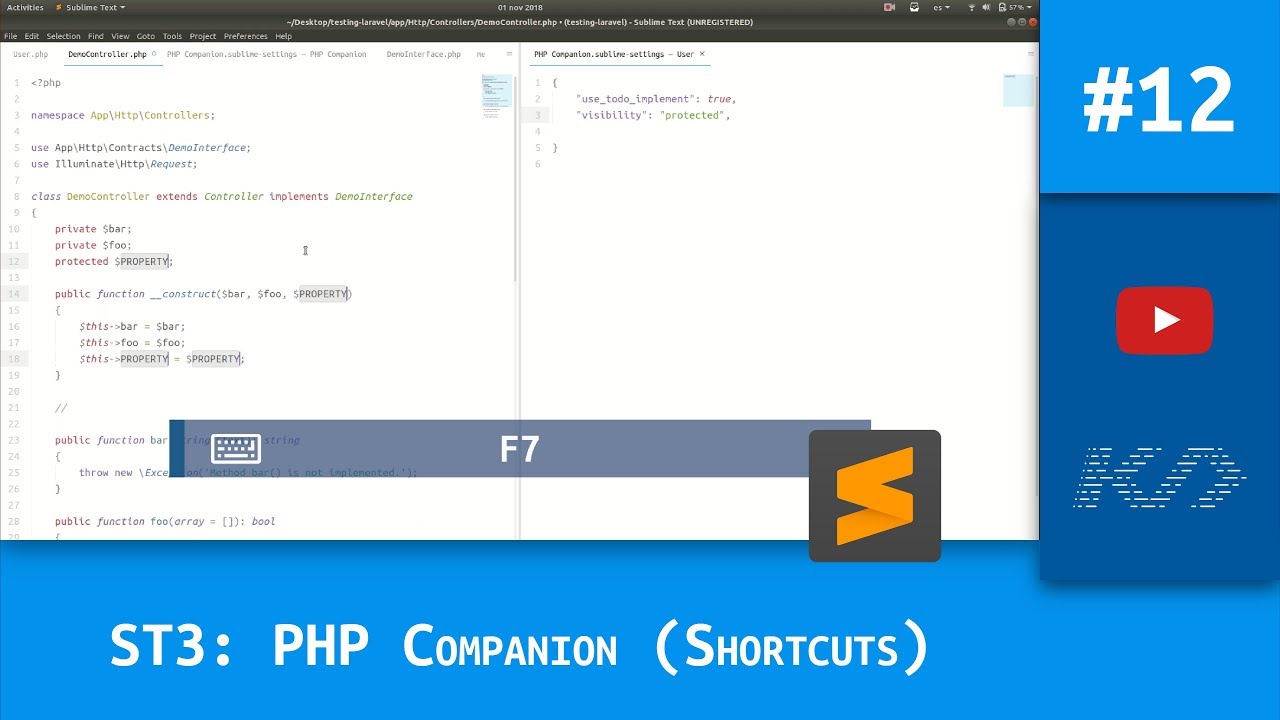Open the Preferences menu
This screenshot has width=1280, height=720.
[246, 35]
